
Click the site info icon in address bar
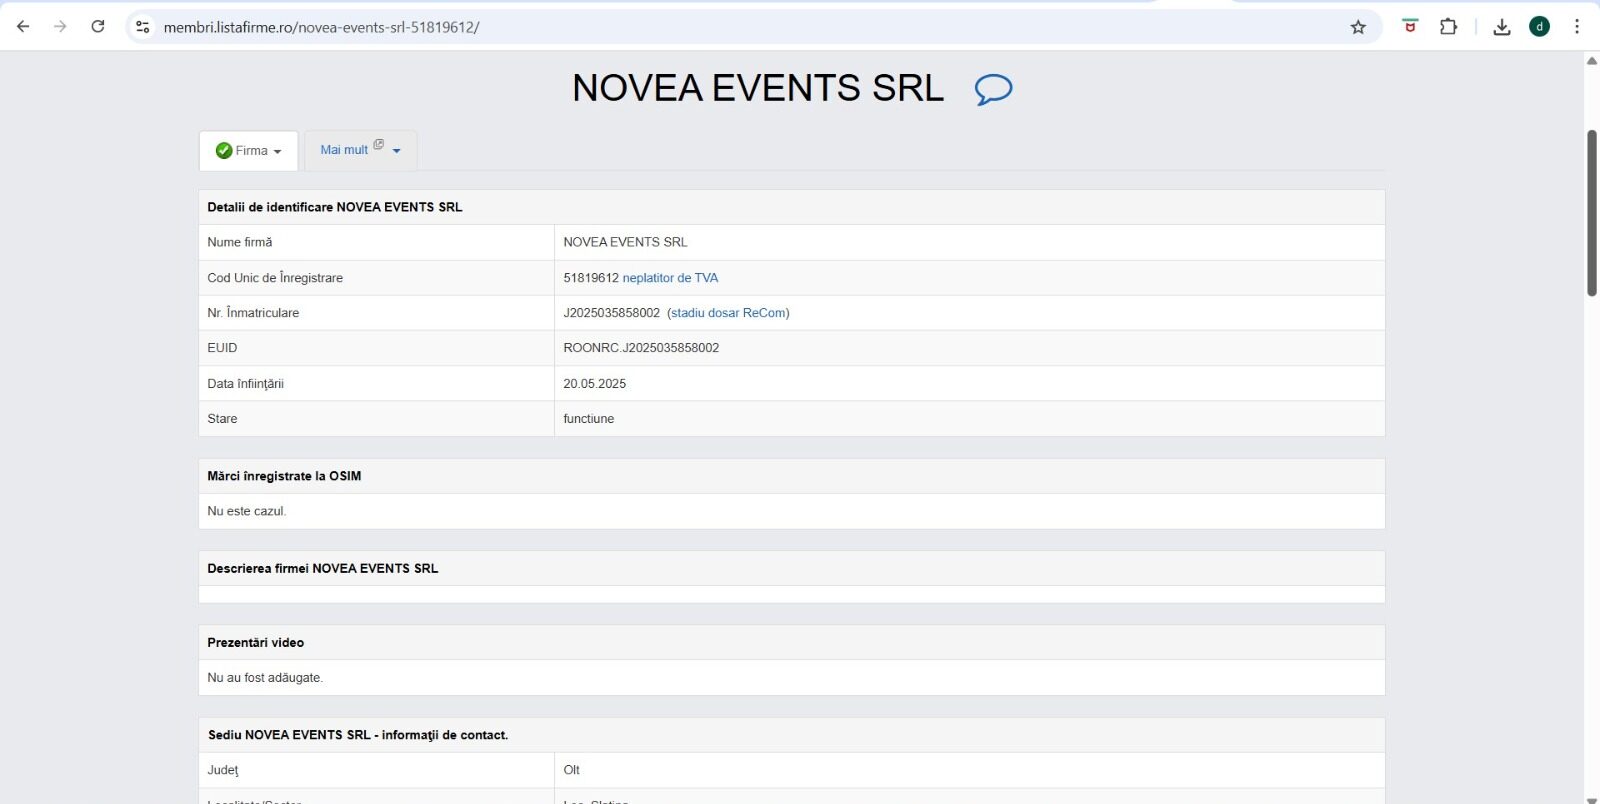click(x=143, y=27)
